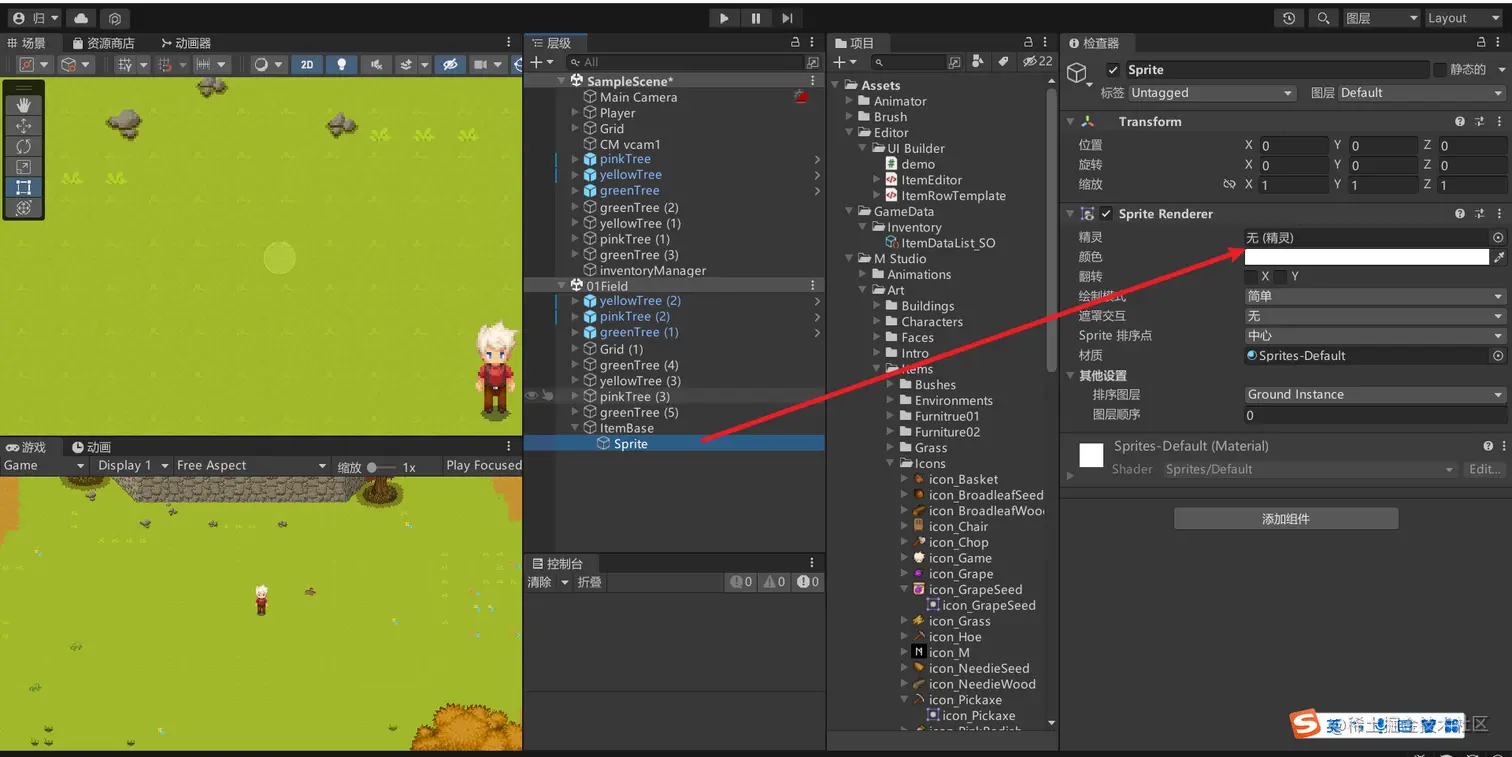Viewport: 1512px width, 757px height.
Task: Pick a color with the eyedropper icon
Action: point(1498,257)
